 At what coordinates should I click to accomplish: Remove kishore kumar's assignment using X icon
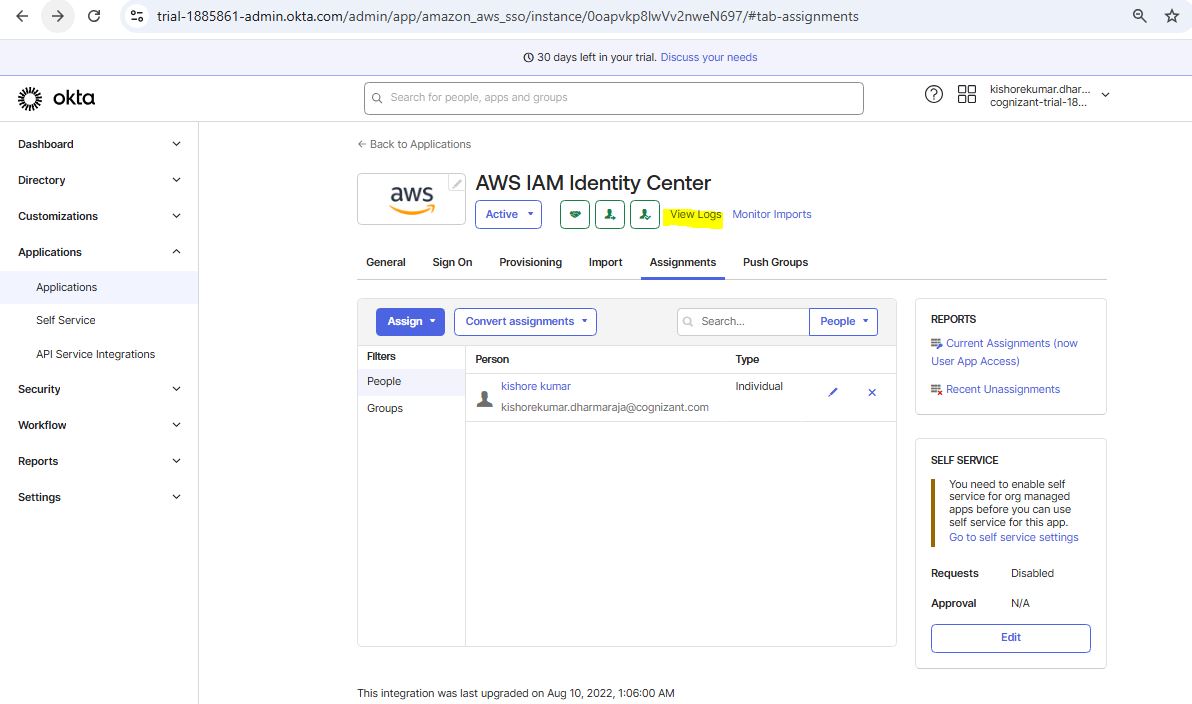click(x=872, y=393)
